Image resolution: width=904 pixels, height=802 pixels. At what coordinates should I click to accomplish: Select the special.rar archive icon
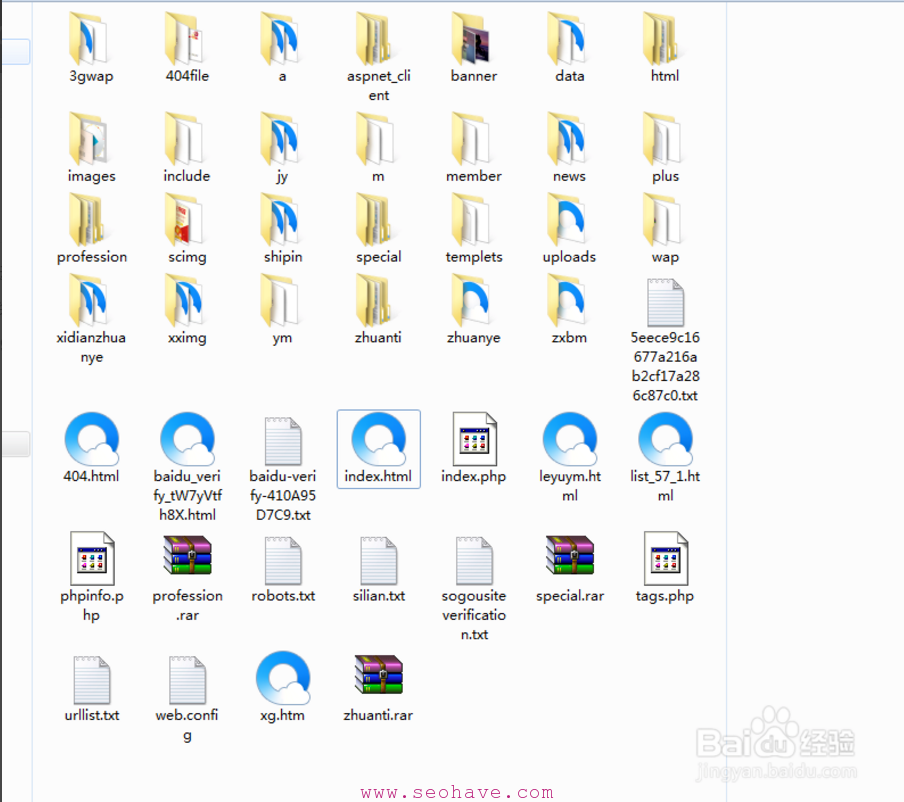570,555
